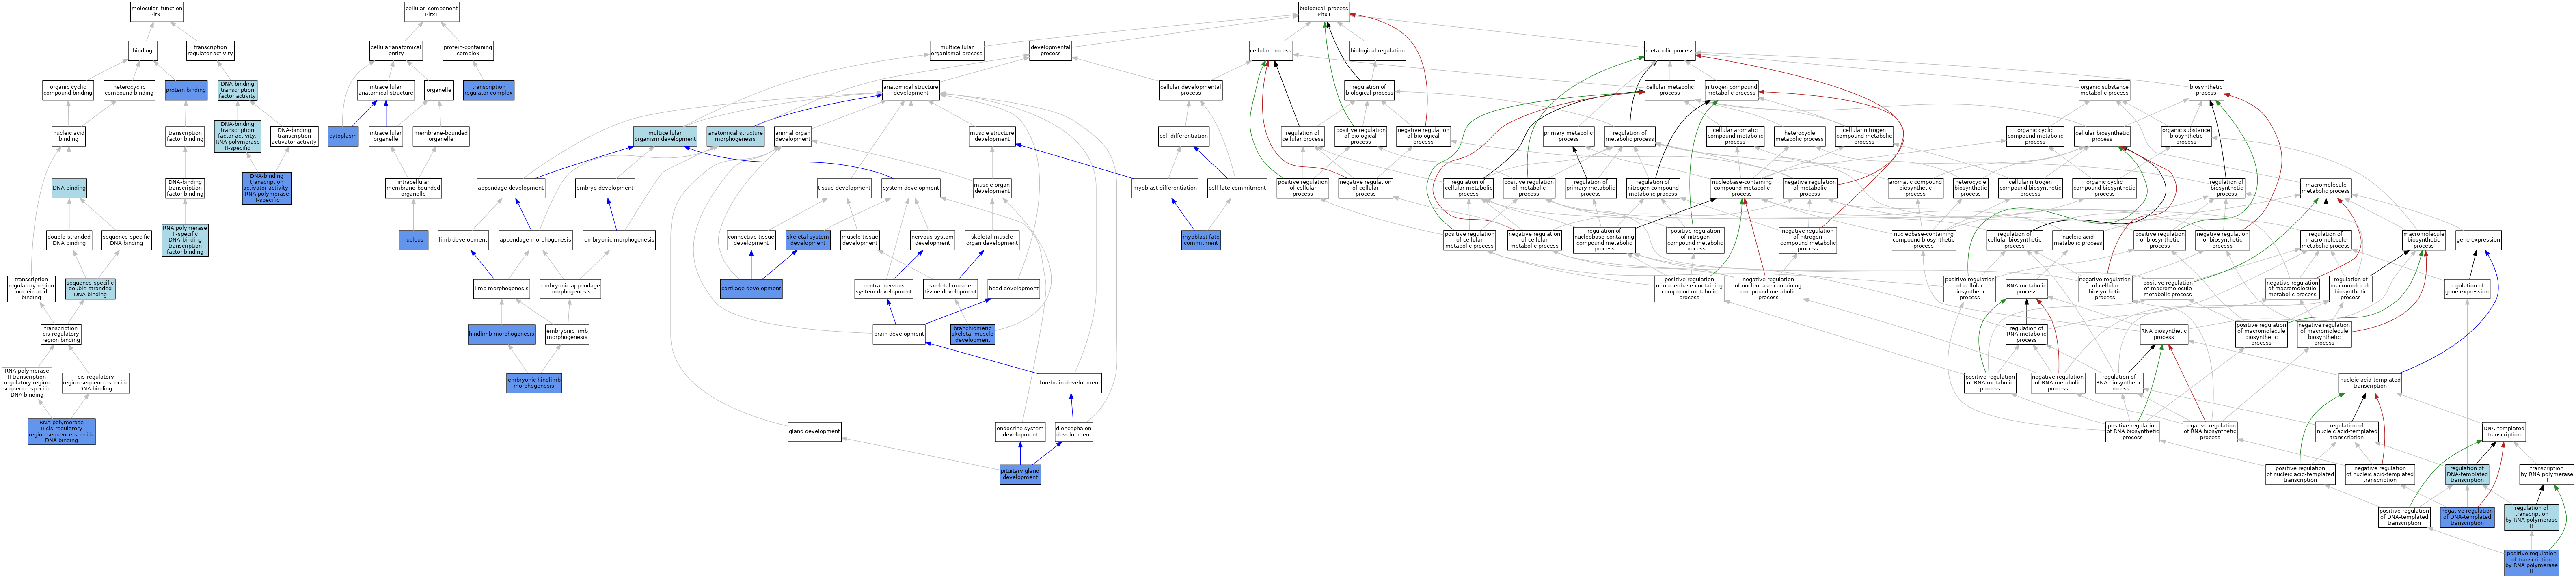Click the 'anatomical structure morphogenesis' node
The width and height of the screenshot is (2576, 578).
click(735, 136)
